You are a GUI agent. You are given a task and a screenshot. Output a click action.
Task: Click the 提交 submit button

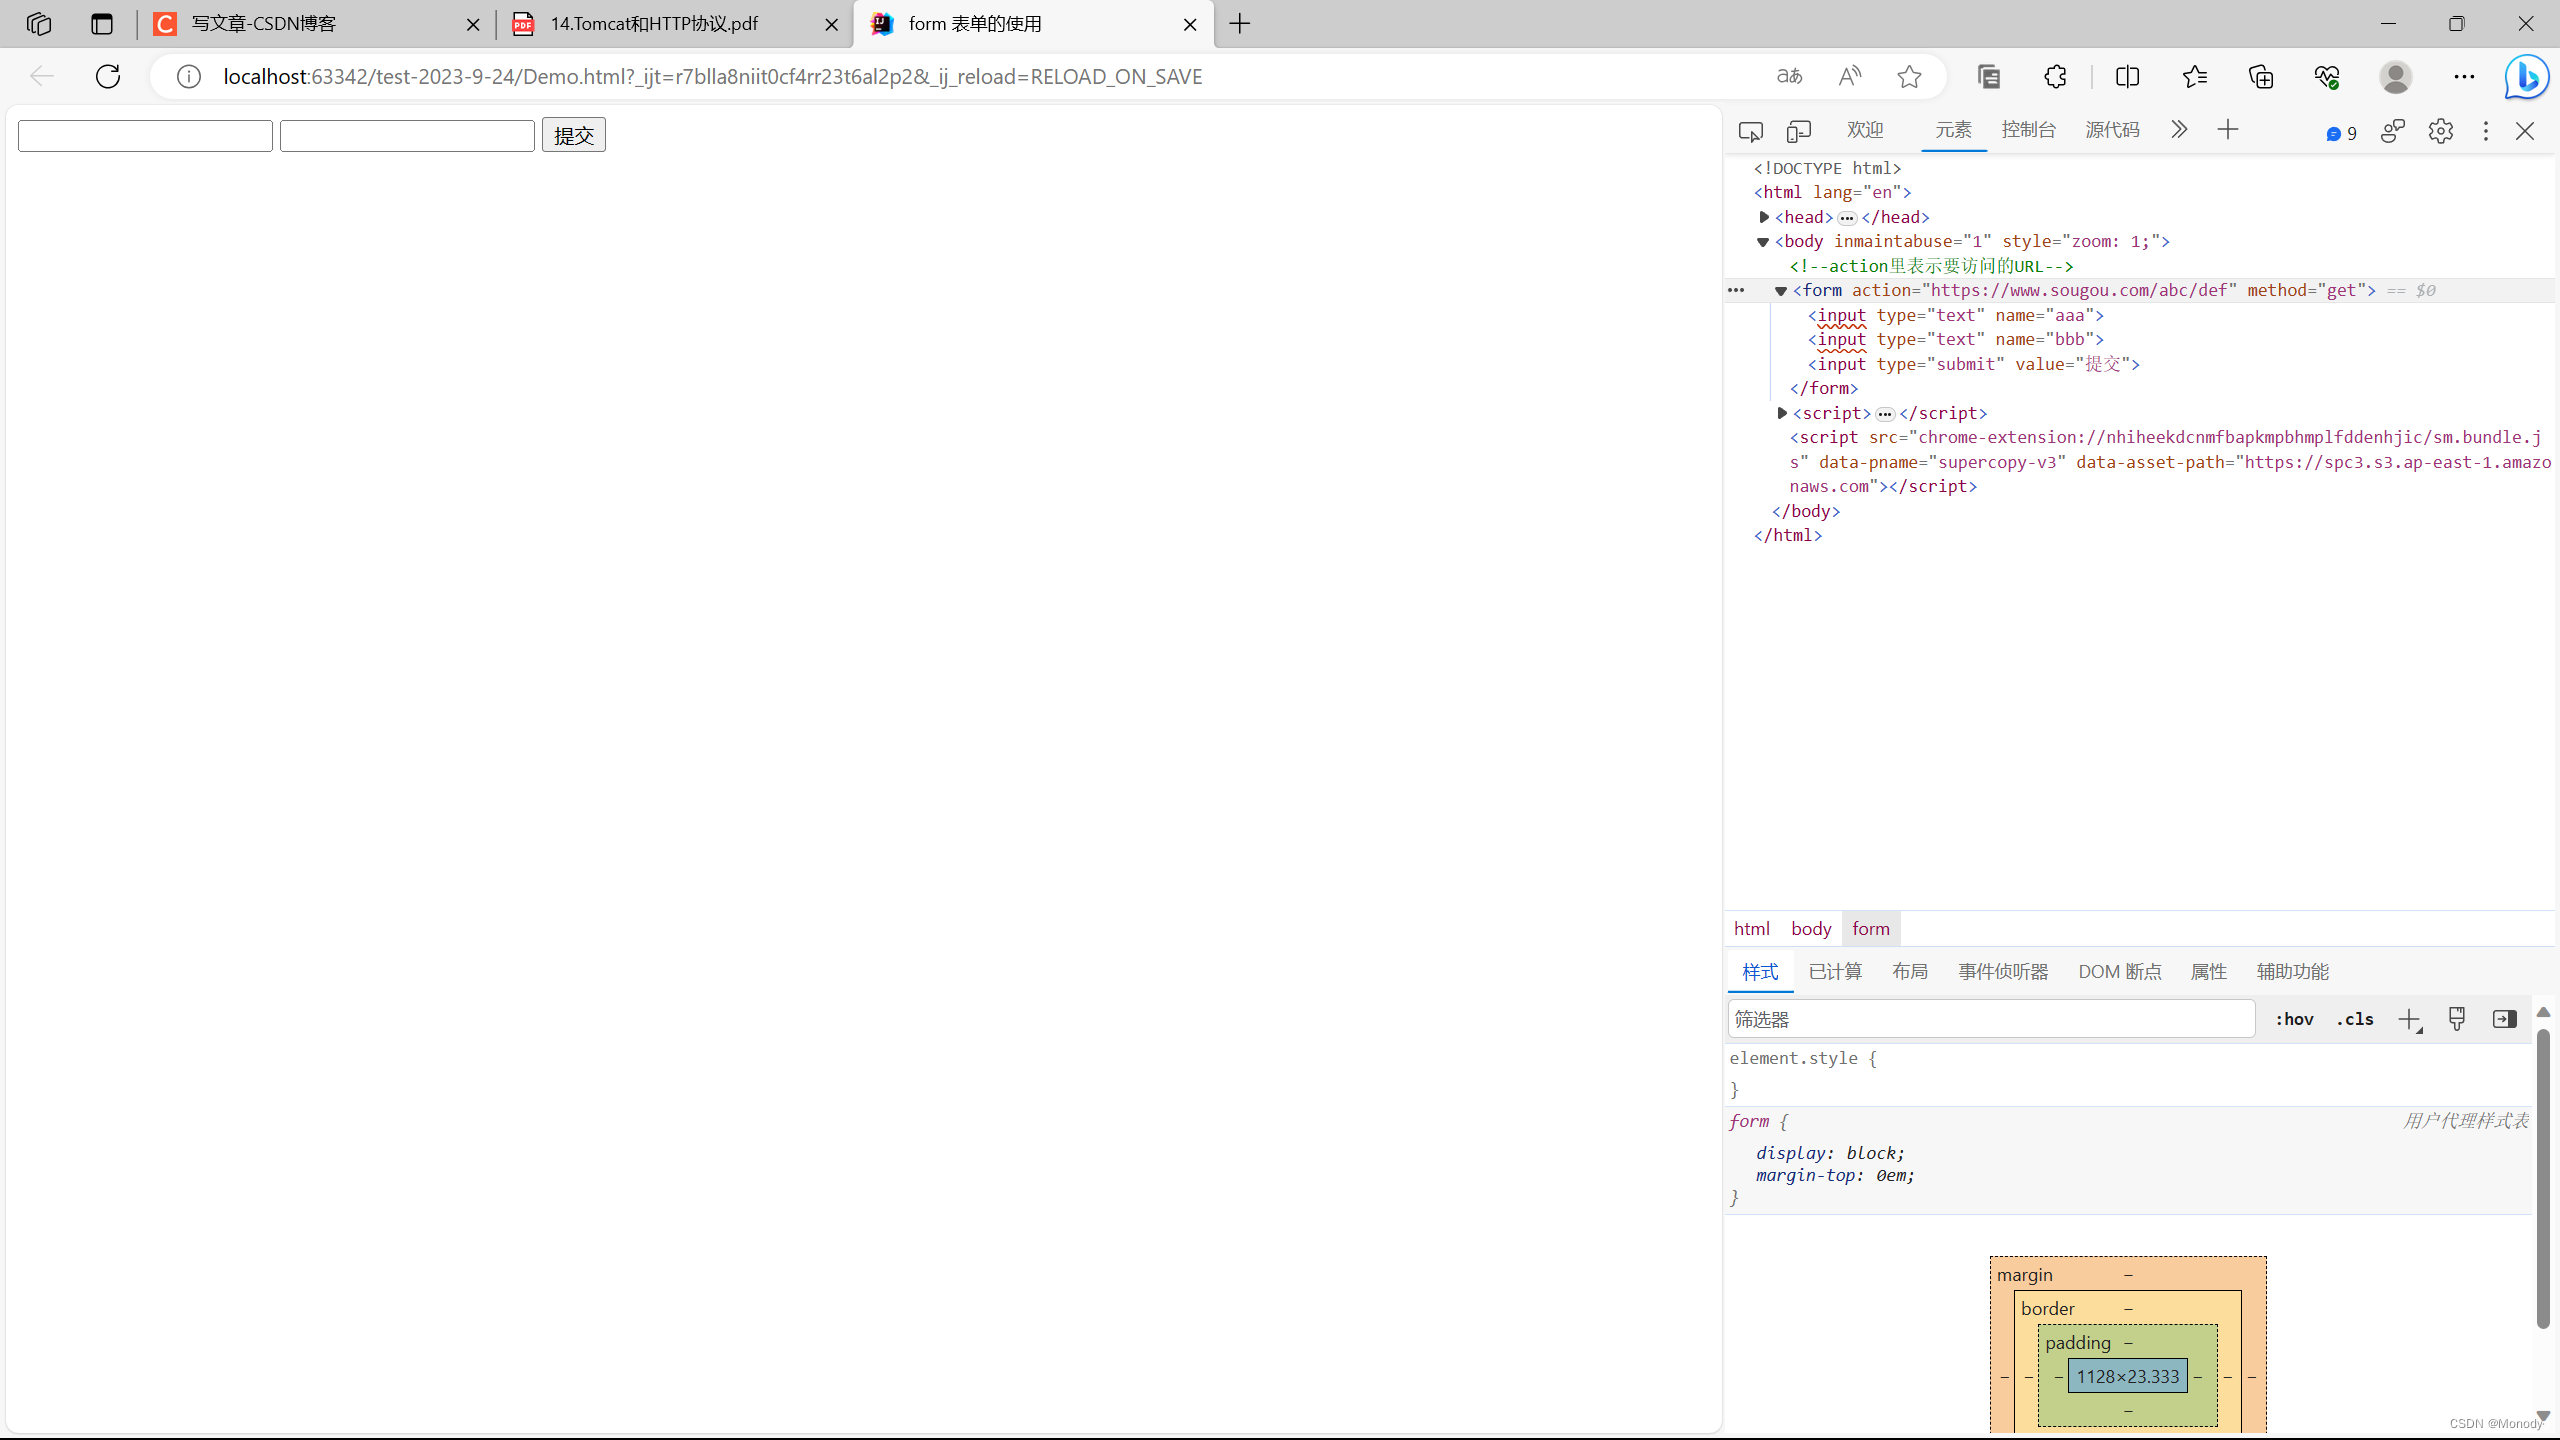[573, 135]
